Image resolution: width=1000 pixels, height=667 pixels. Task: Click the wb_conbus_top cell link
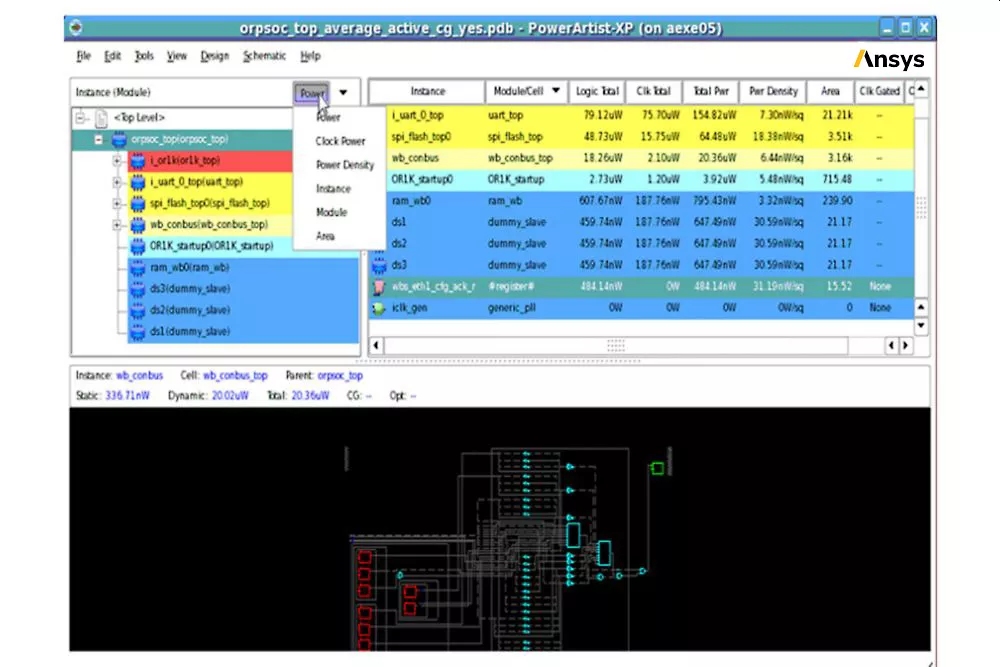coord(235,376)
